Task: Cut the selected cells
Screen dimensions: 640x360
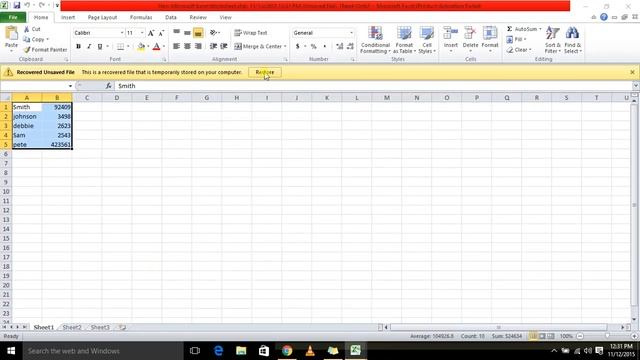Action: click(32, 29)
